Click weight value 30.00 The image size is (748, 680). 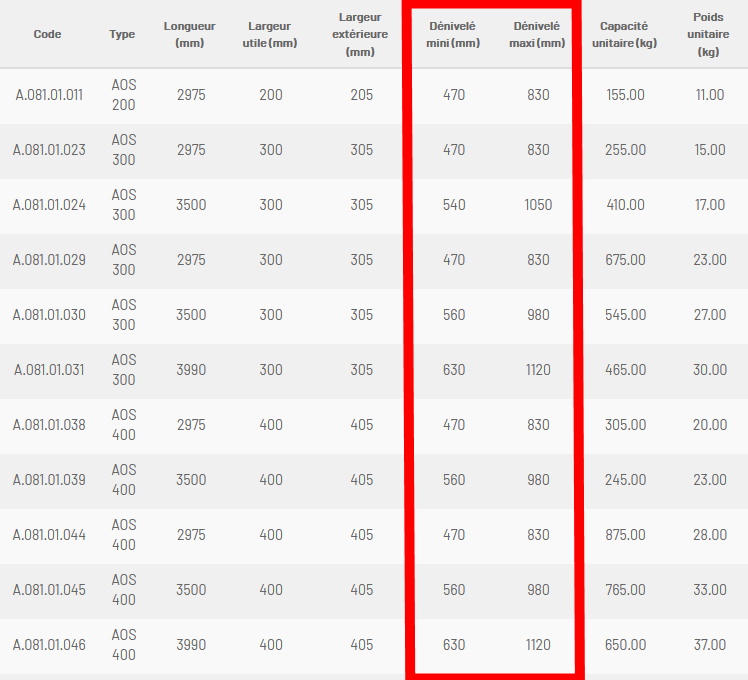click(710, 370)
